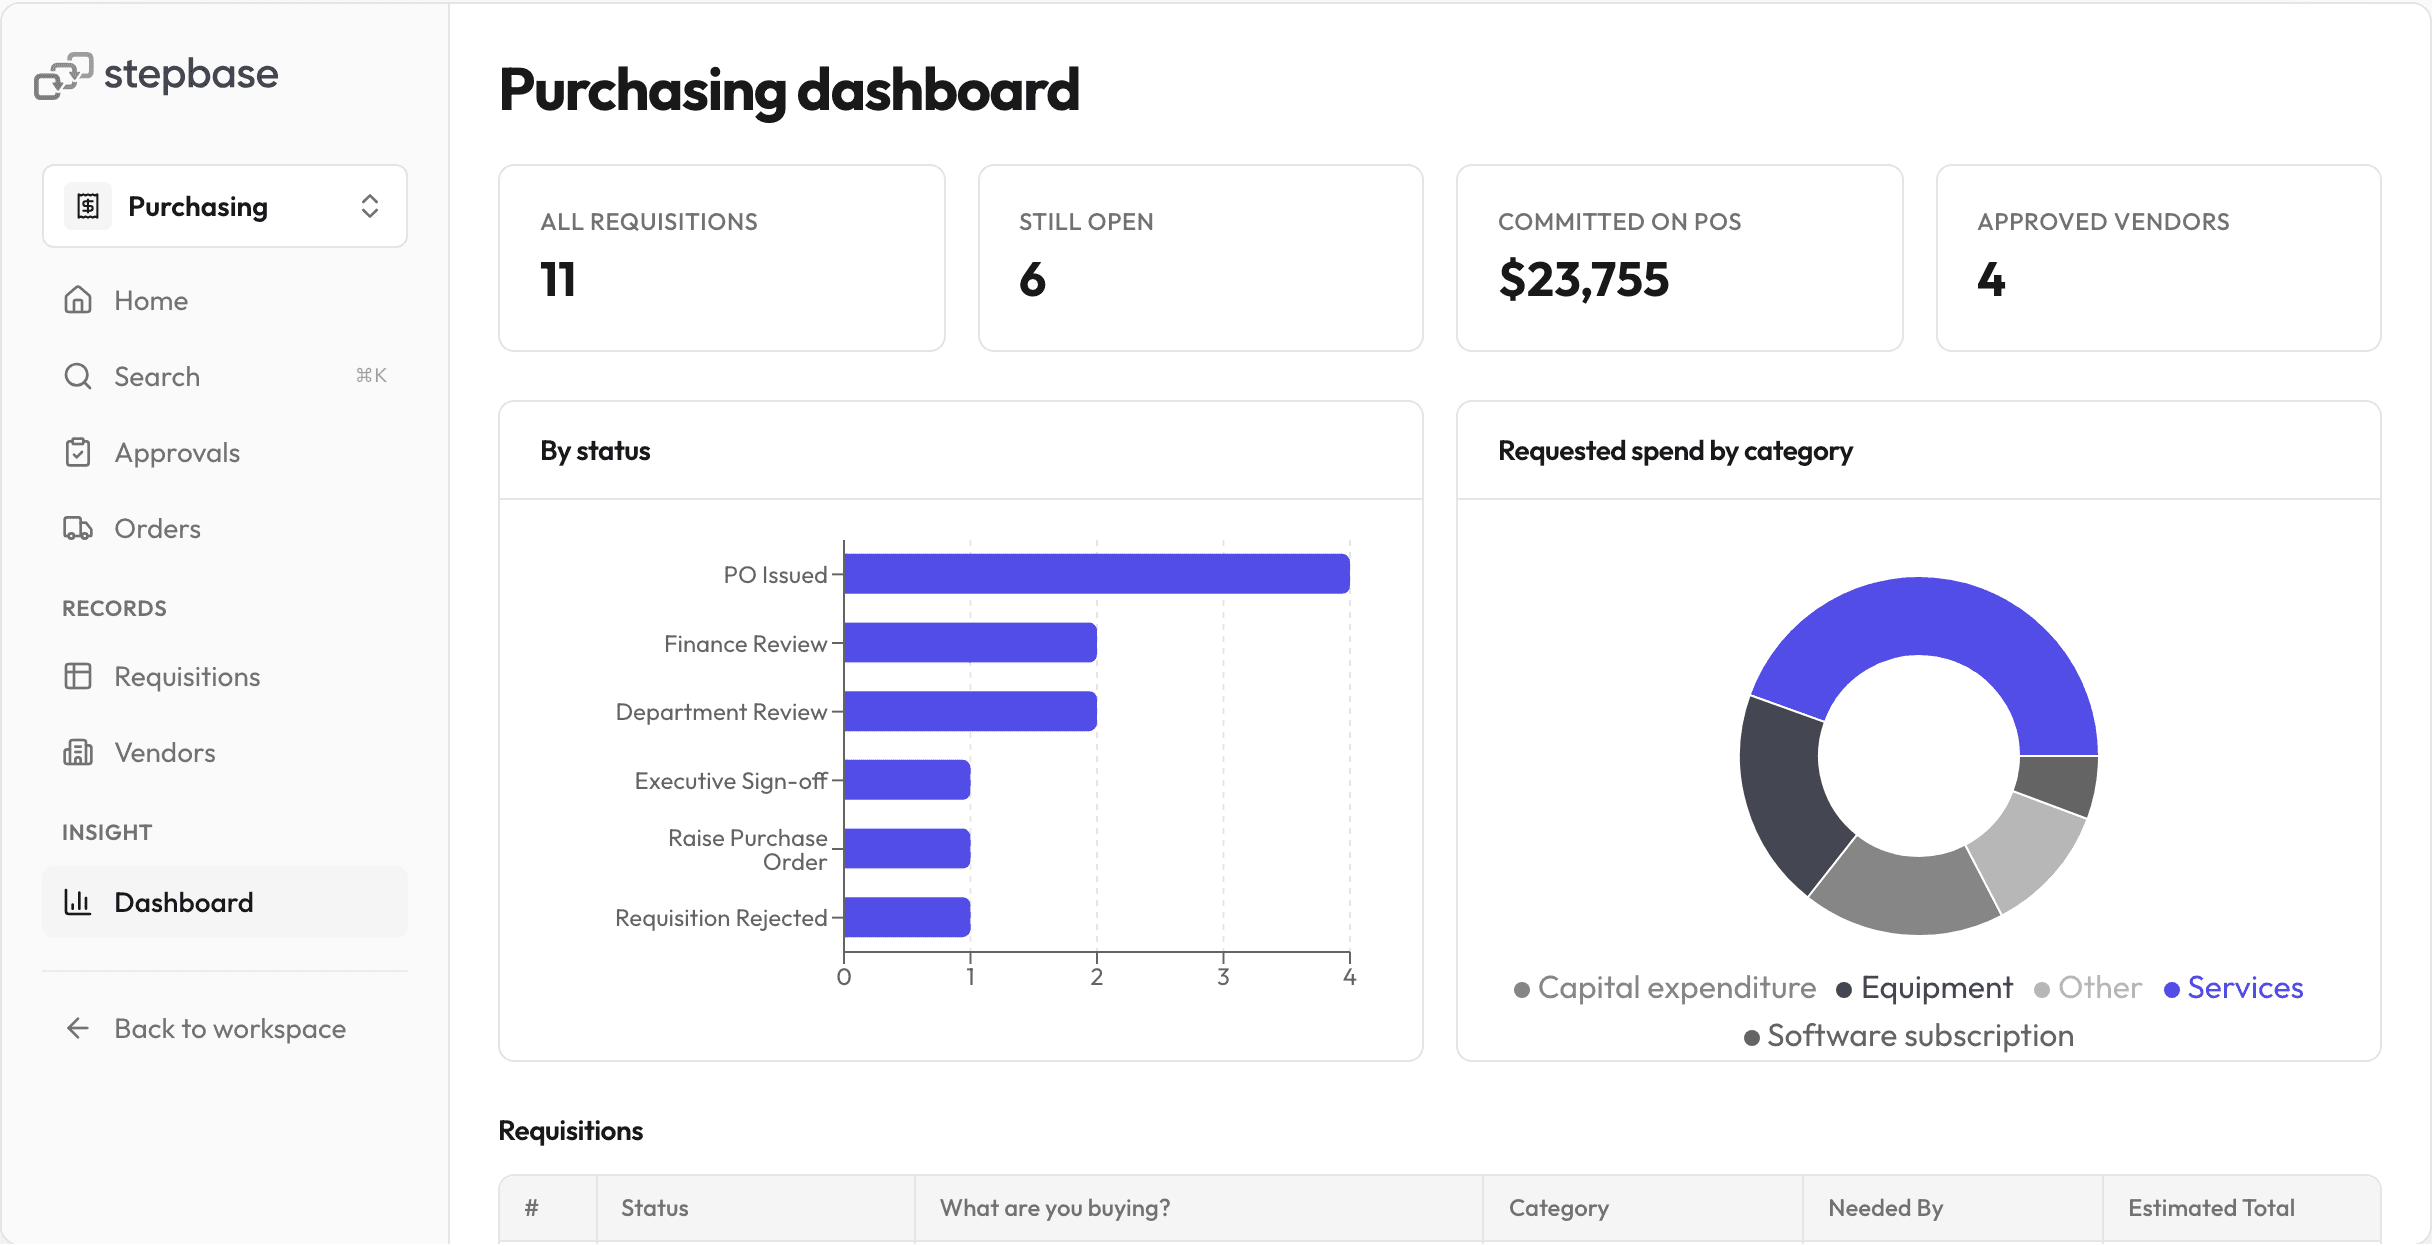Open the Purchasing workspace switcher dropdown

coord(225,206)
